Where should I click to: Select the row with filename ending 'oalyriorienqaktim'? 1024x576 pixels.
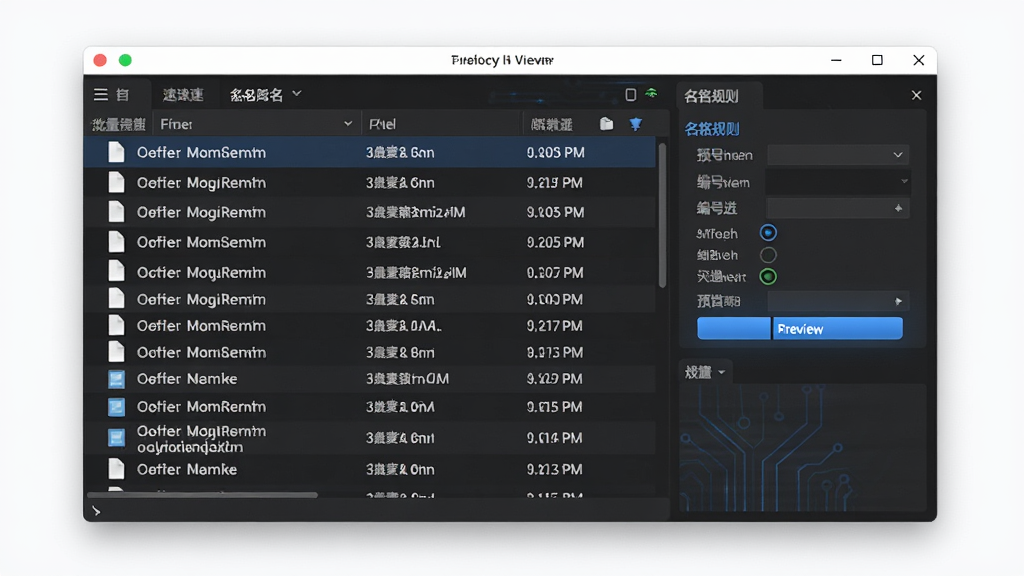point(370,438)
